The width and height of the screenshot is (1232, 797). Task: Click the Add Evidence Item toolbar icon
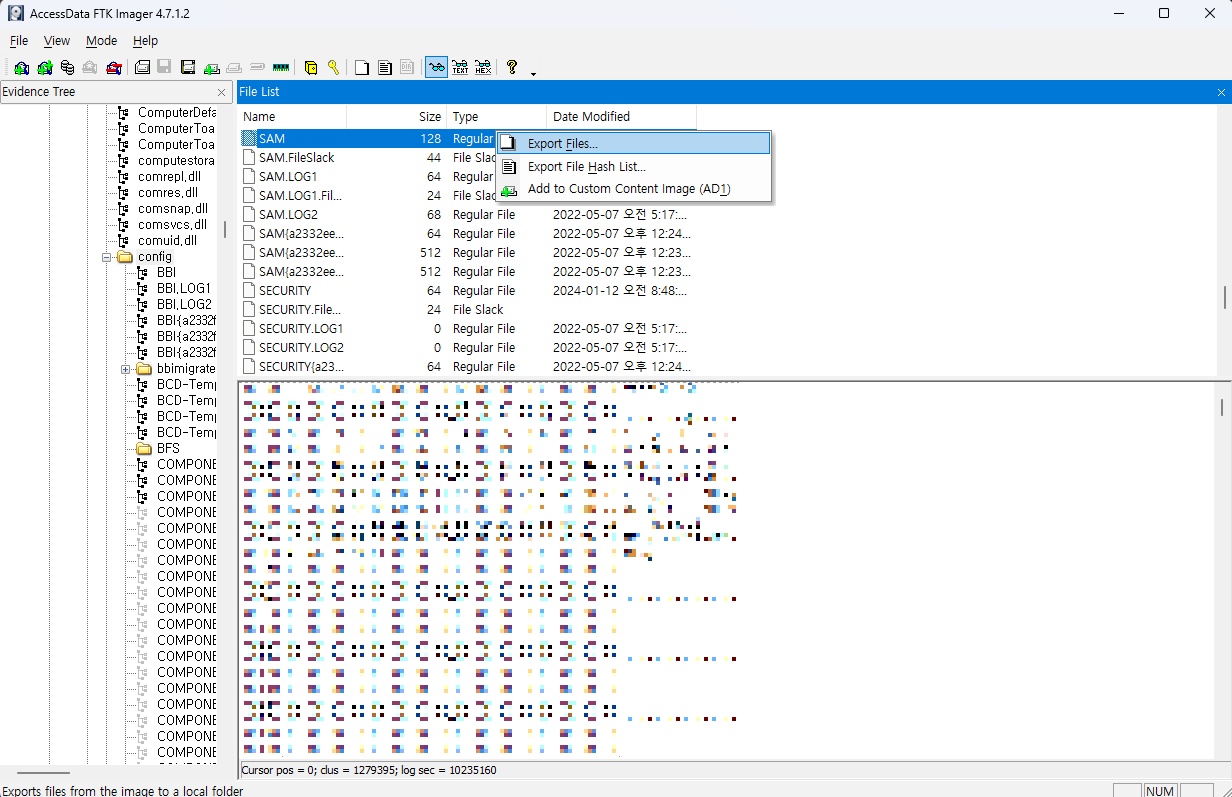click(20, 67)
